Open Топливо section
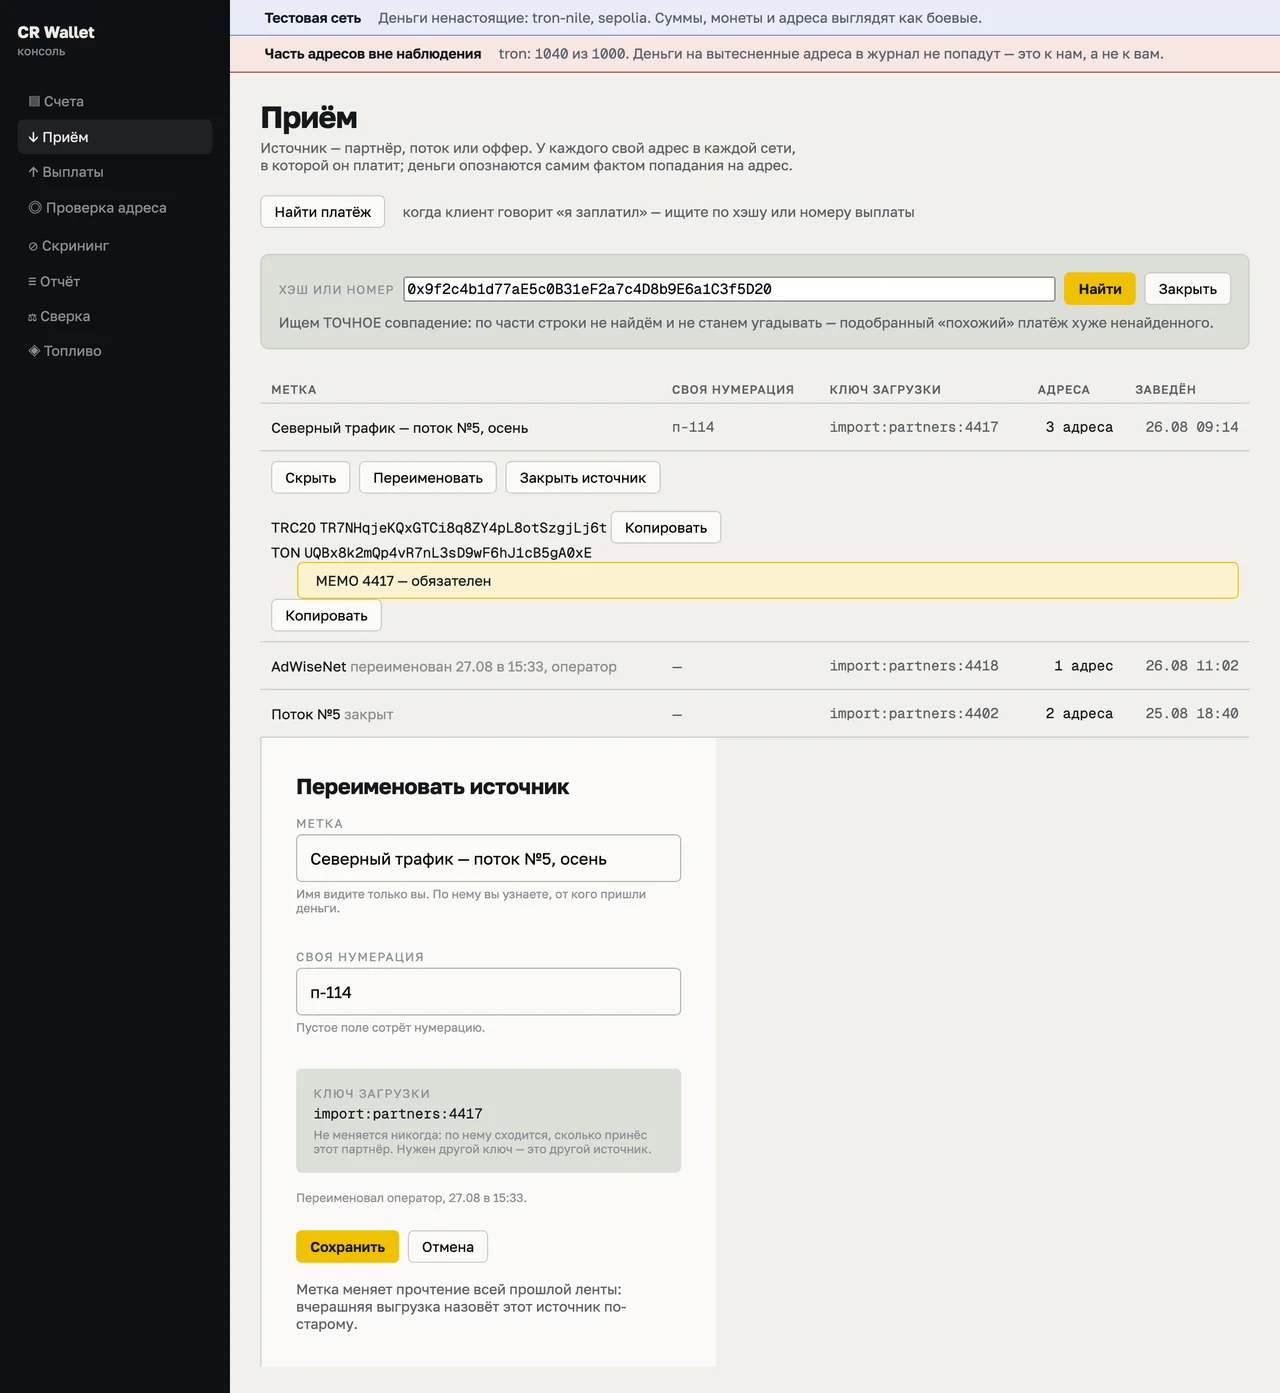This screenshot has width=1280, height=1393. click(114, 351)
